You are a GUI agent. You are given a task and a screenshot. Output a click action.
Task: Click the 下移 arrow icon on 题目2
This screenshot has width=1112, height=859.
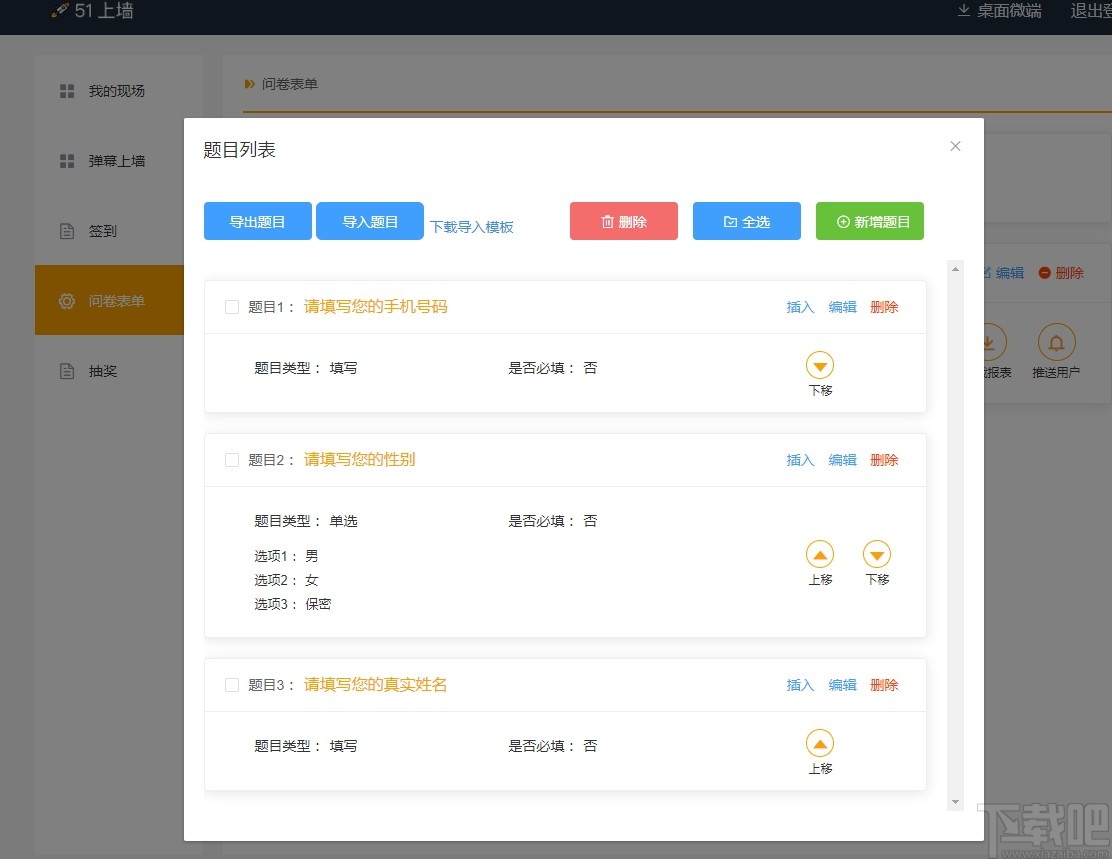[877, 553]
